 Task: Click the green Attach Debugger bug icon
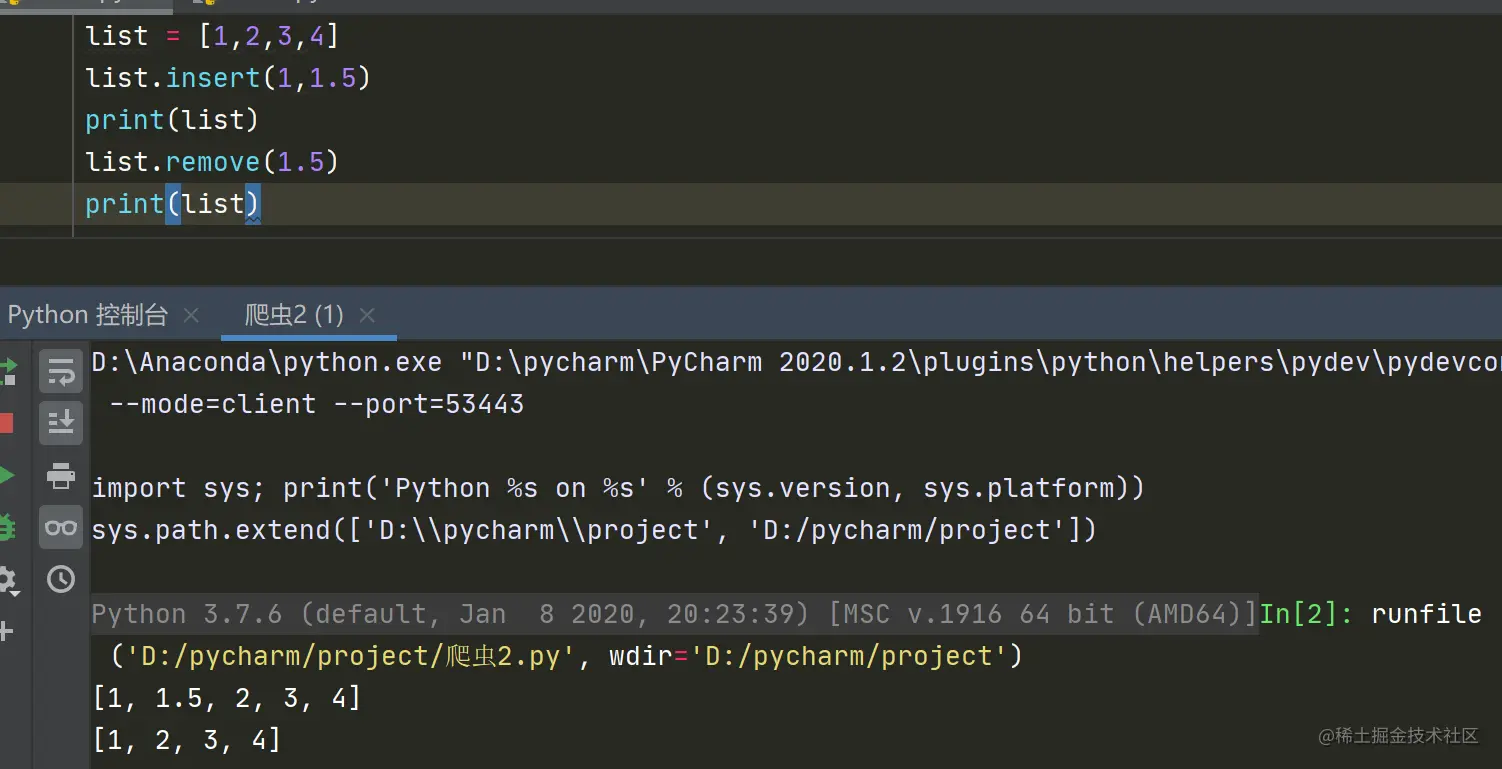coord(7,527)
